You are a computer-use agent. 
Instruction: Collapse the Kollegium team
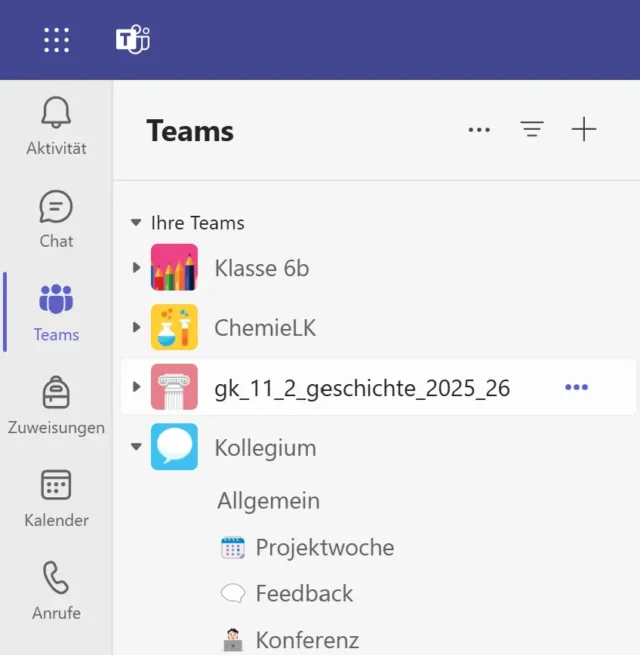[x=137, y=447]
